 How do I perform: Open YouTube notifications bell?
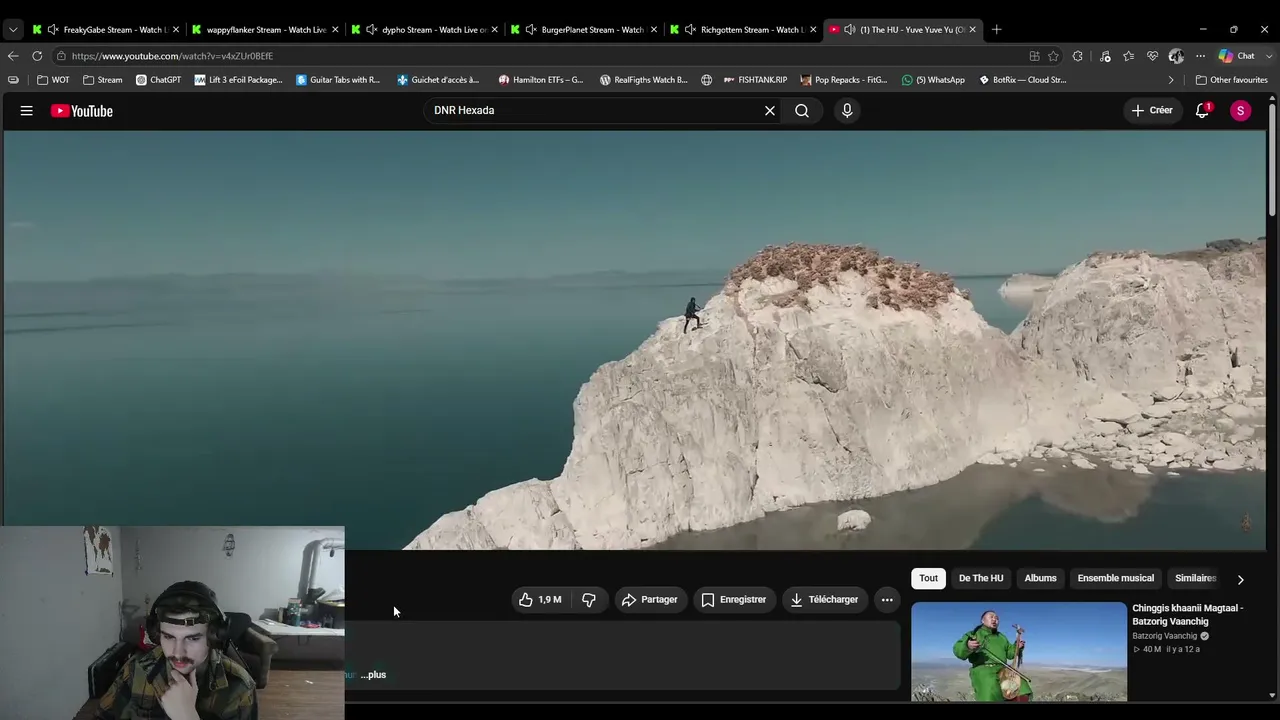click(1203, 111)
